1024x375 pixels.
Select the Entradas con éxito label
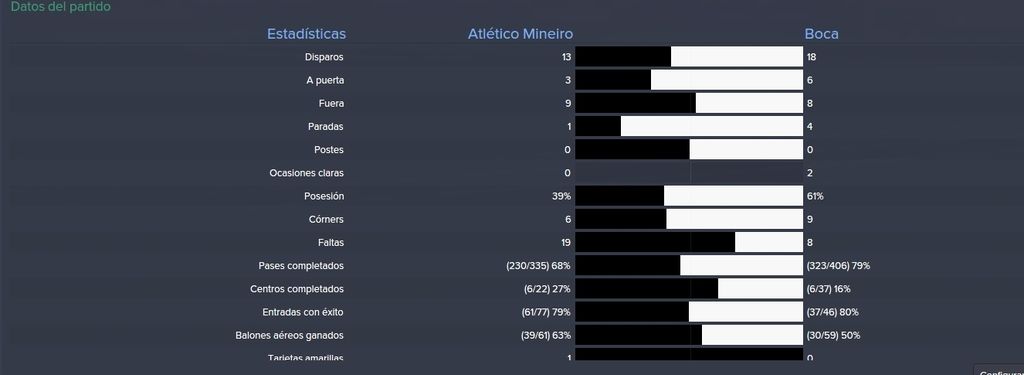click(x=303, y=312)
